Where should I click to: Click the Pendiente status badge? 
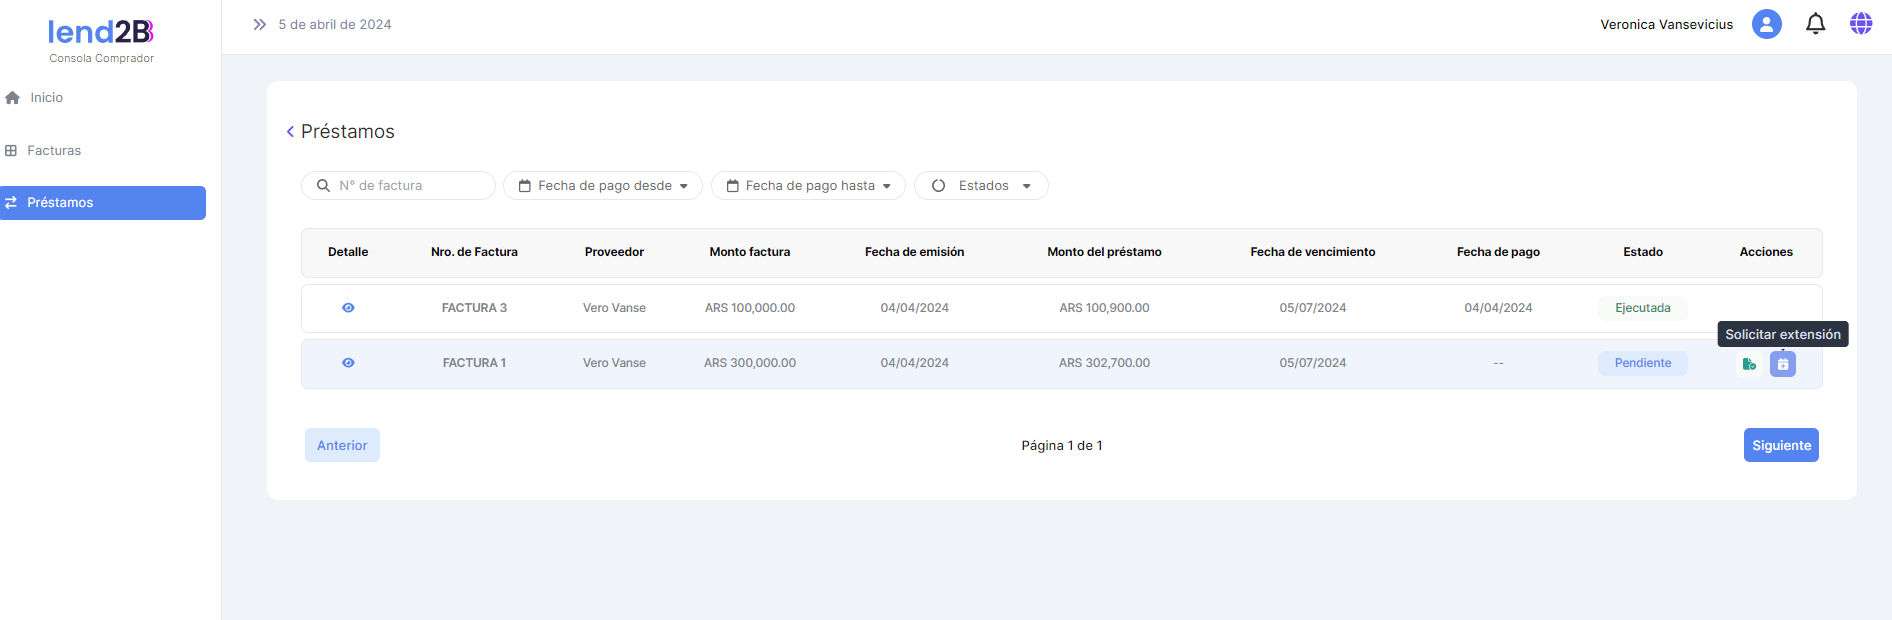pyautogui.click(x=1642, y=363)
